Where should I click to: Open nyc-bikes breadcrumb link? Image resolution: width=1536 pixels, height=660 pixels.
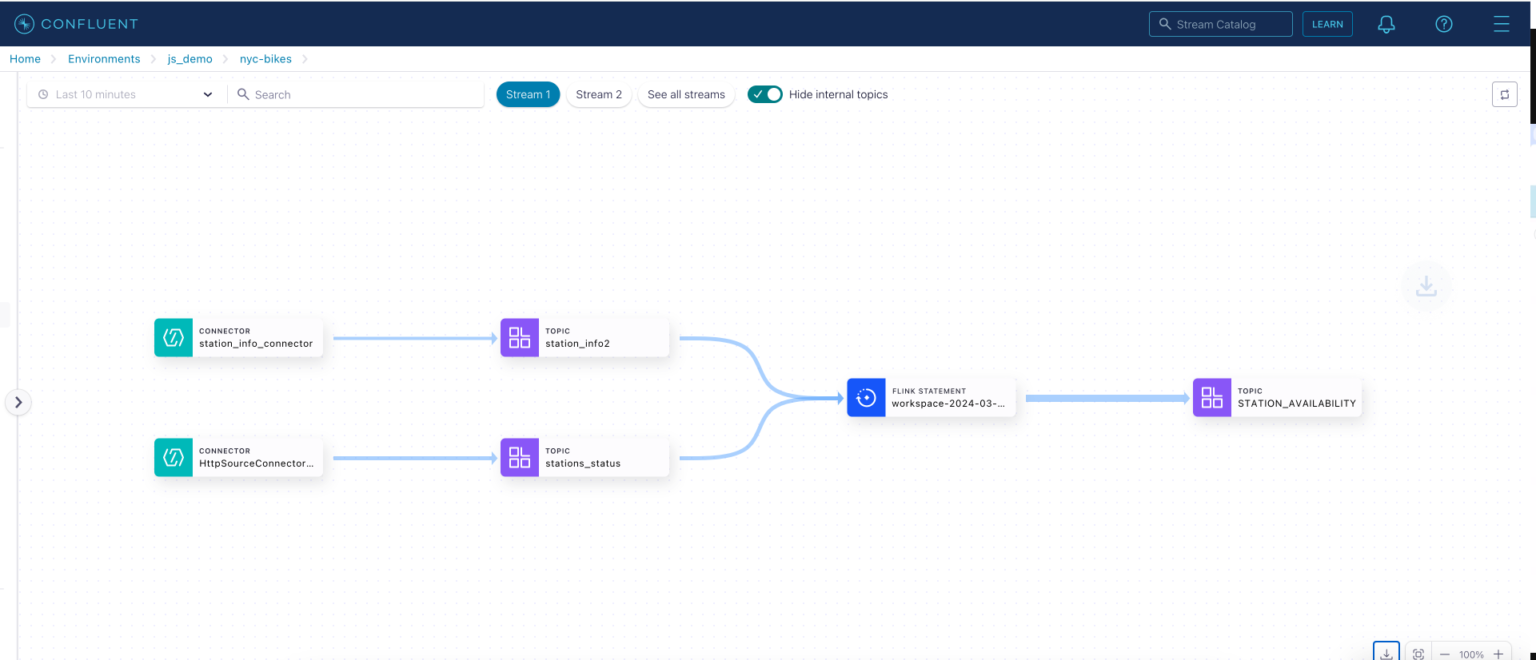coord(266,59)
